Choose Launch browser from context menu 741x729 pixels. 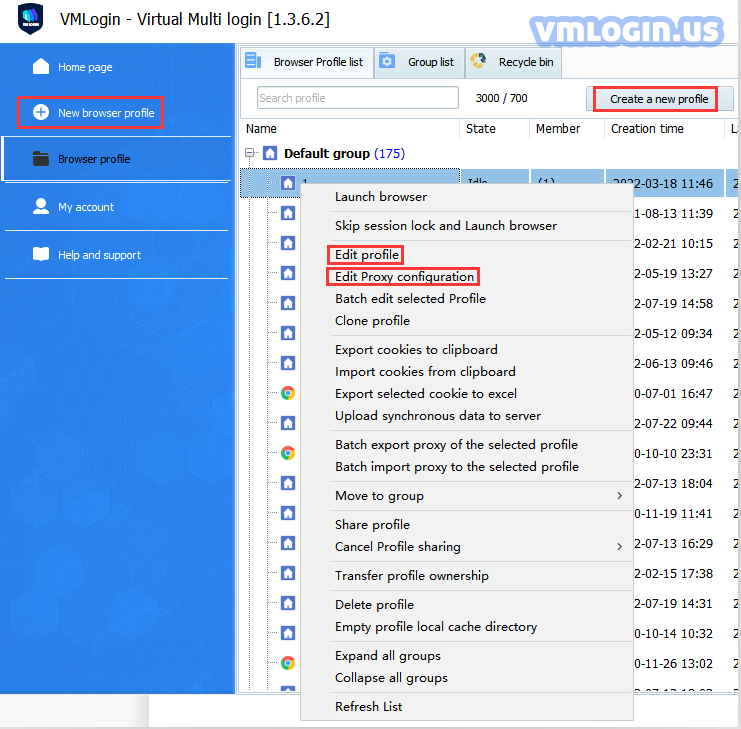(x=467, y=197)
